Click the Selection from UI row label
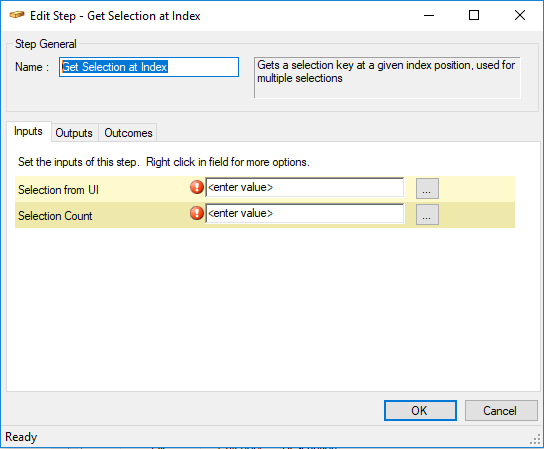 tap(58, 190)
